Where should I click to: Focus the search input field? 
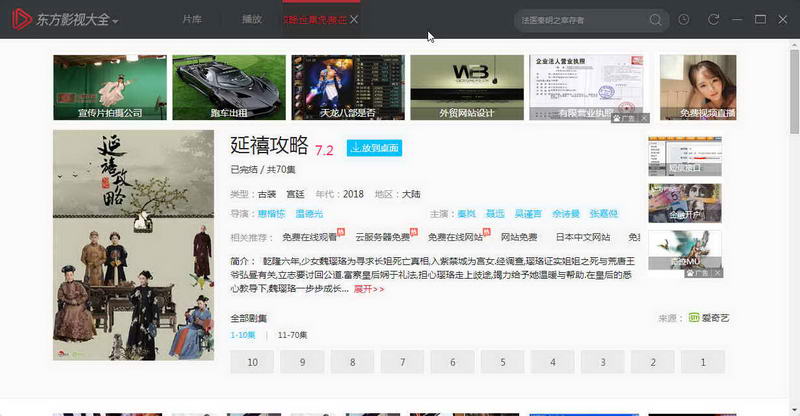[x=582, y=20]
